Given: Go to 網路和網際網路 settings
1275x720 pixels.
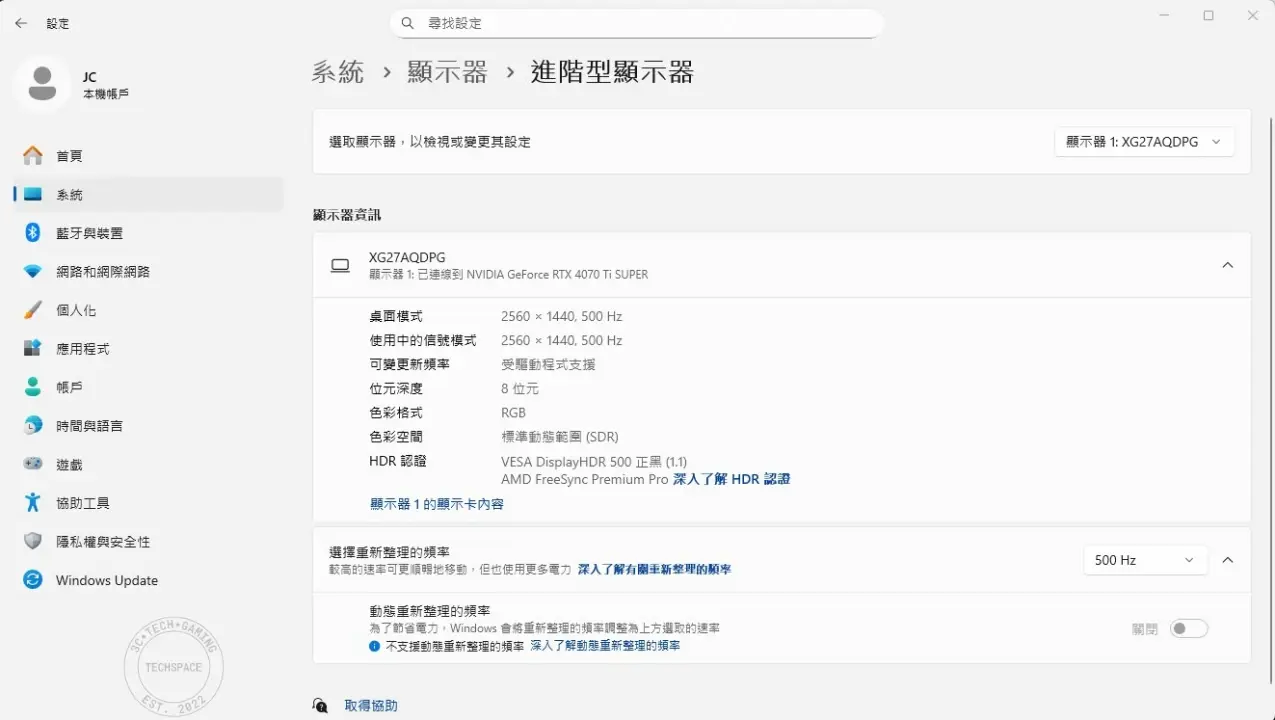Looking at the screenshot, I should tap(148, 272).
